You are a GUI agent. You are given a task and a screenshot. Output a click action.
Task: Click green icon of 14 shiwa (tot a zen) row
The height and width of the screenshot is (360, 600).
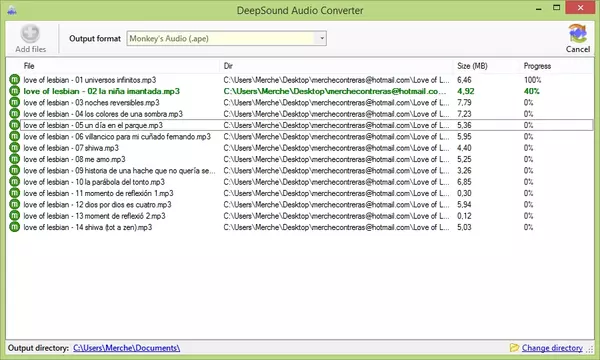(x=14, y=227)
